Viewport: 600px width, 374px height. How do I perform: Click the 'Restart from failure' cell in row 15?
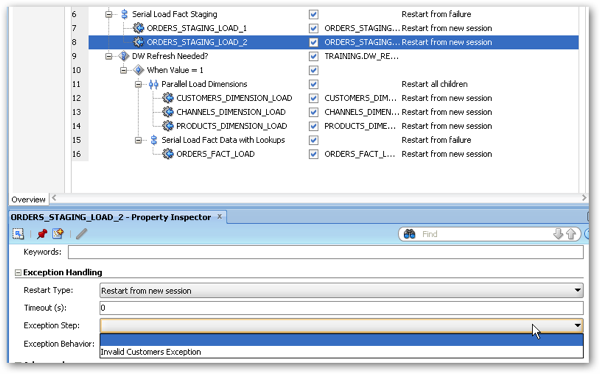pos(436,140)
